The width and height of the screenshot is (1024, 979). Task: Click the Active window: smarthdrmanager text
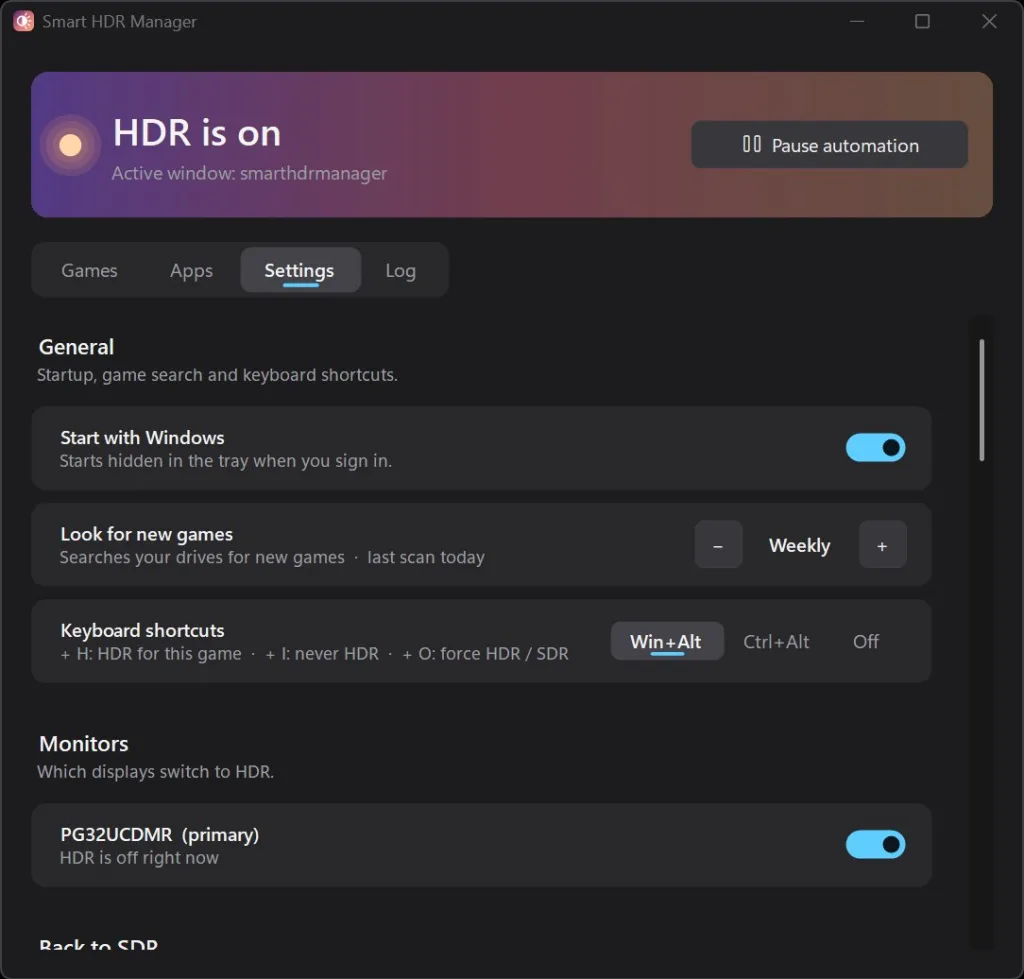(x=249, y=174)
